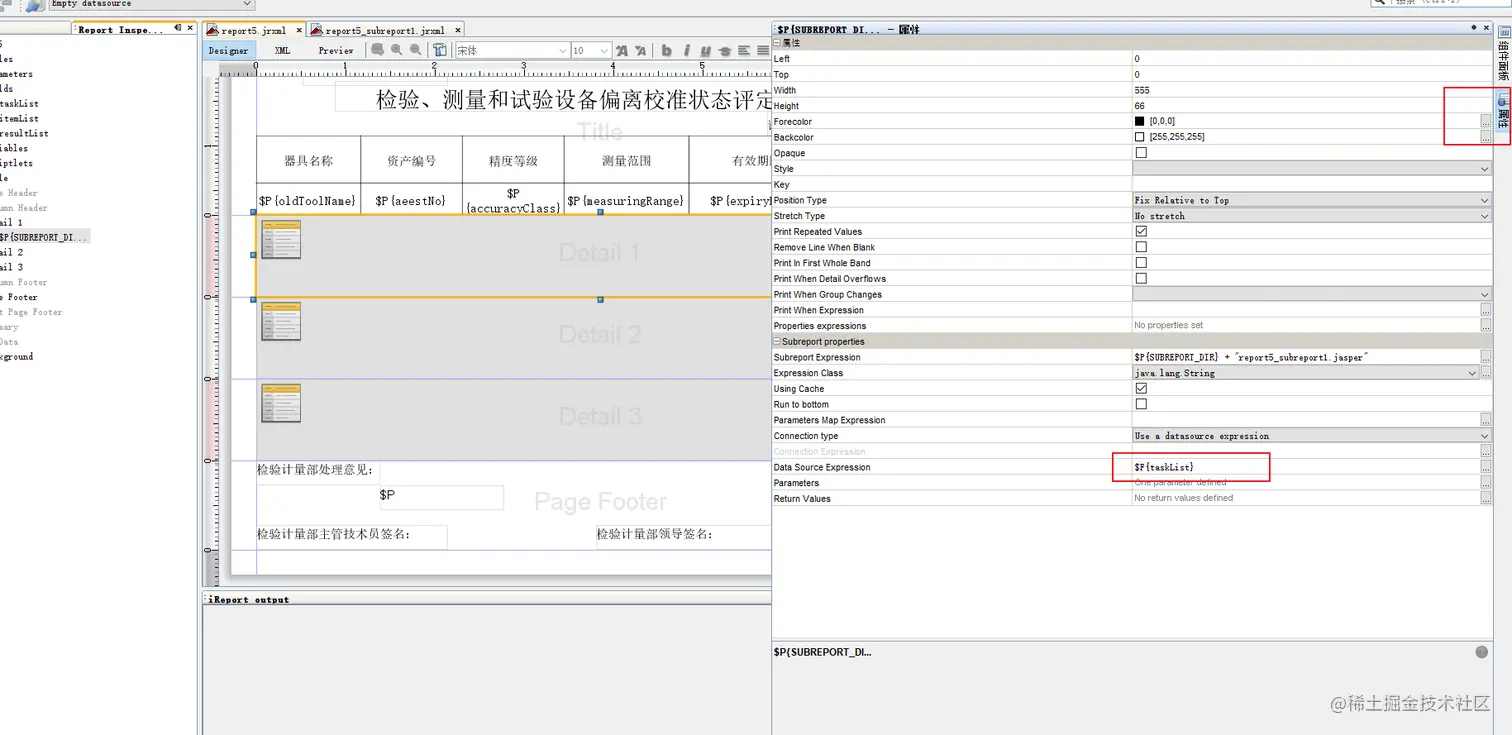Select the Bold formatting icon

666,50
